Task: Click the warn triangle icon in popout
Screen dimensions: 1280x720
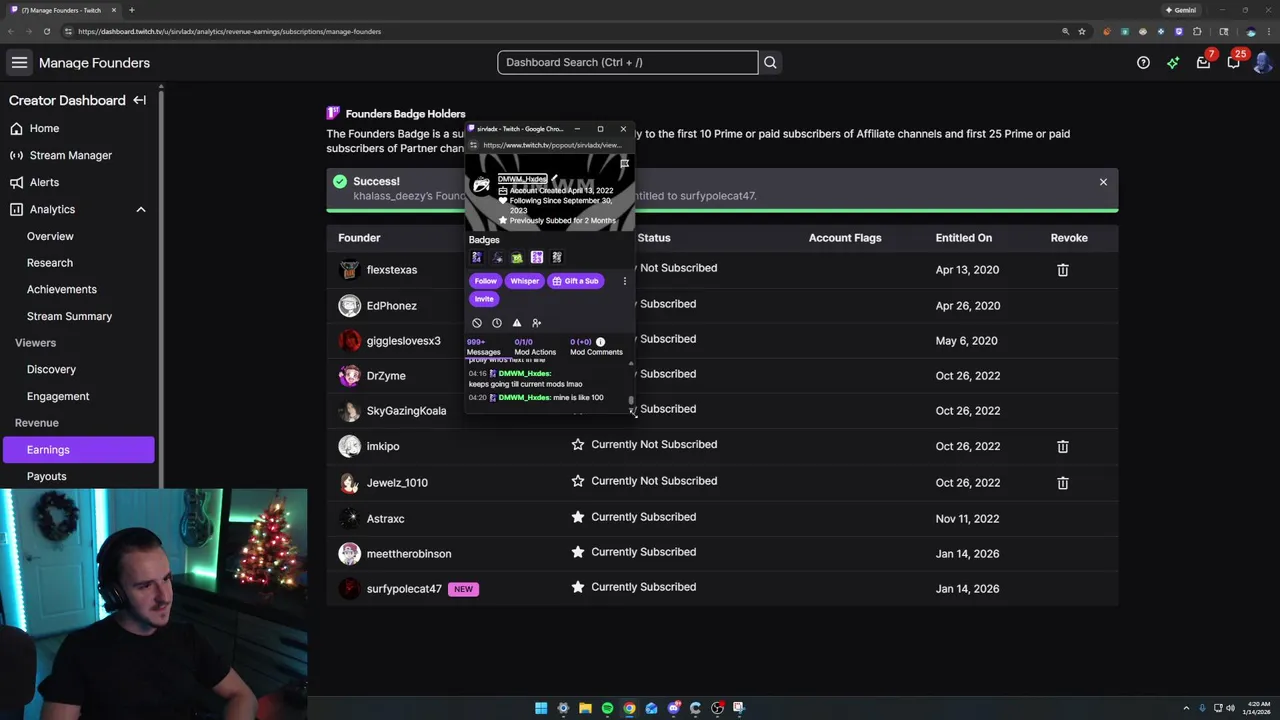Action: 517,323
